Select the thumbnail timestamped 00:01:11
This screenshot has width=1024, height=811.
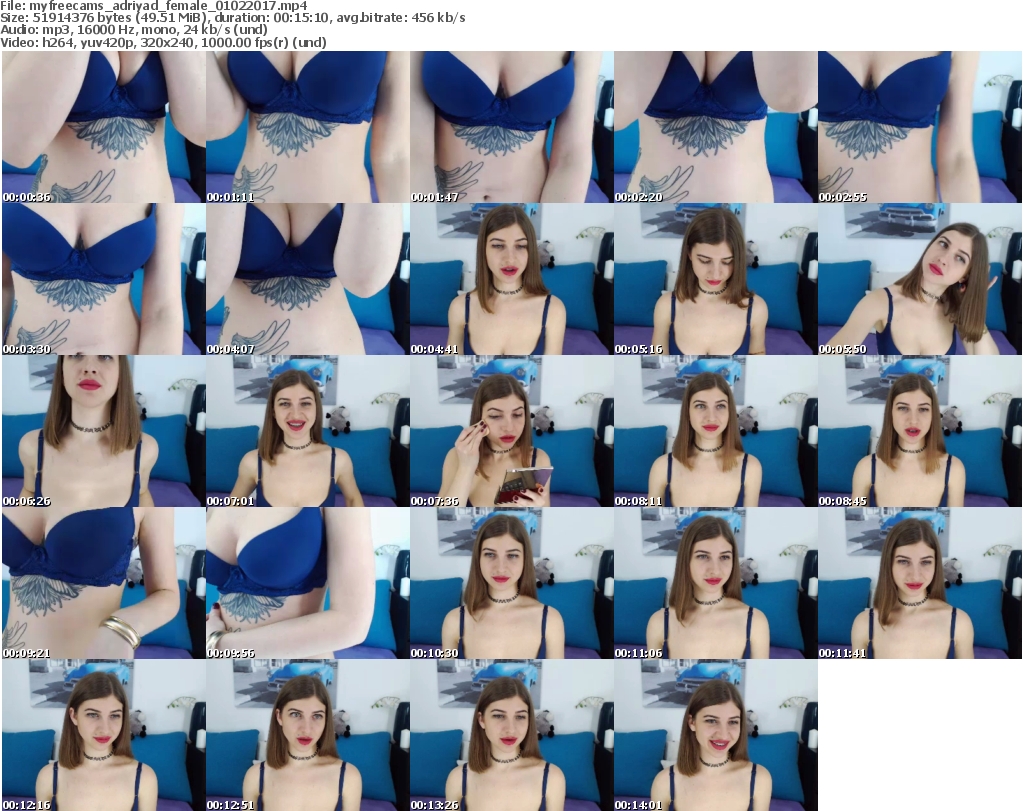308,127
